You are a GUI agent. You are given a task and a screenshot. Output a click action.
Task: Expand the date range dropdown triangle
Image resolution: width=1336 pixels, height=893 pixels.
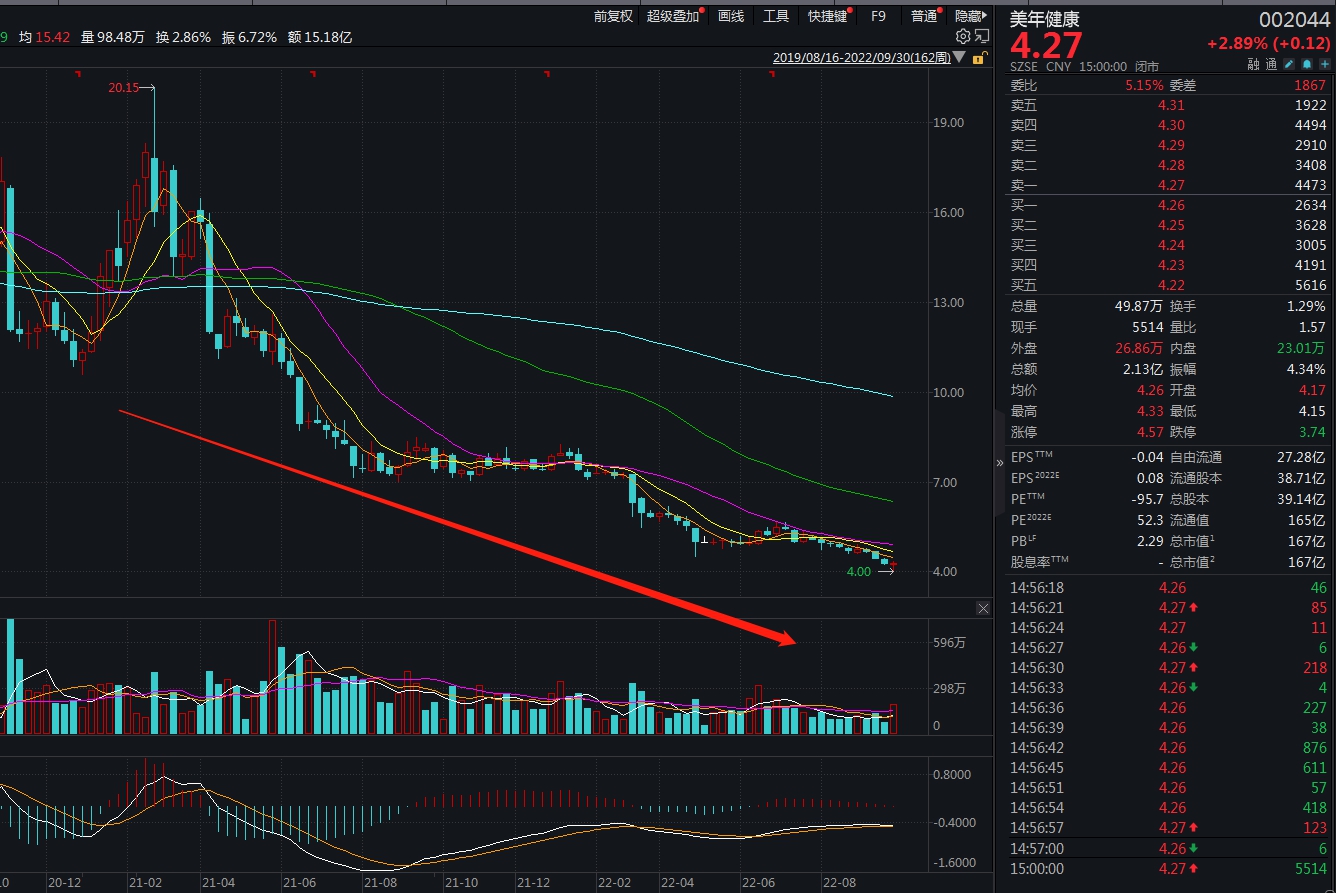[960, 58]
